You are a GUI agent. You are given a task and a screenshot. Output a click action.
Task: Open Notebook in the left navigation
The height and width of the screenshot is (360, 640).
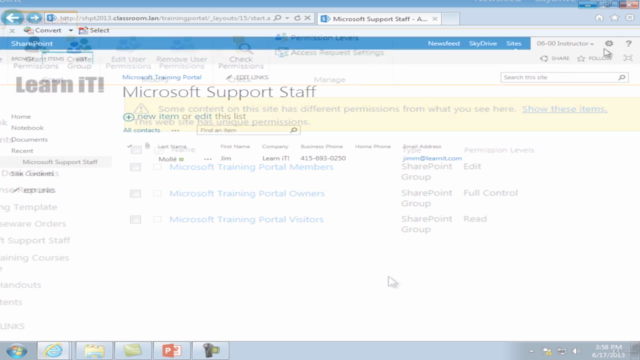pyautogui.click(x=27, y=128)
